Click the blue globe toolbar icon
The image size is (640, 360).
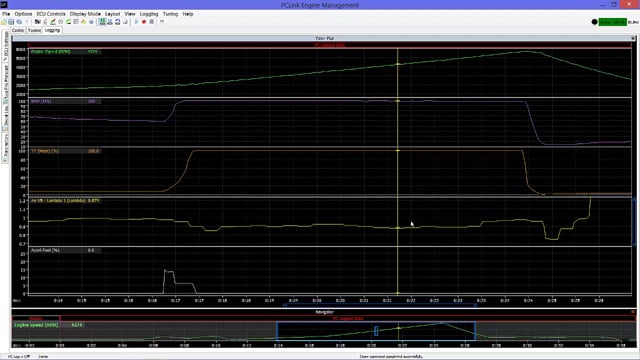[x=91, y=22]
